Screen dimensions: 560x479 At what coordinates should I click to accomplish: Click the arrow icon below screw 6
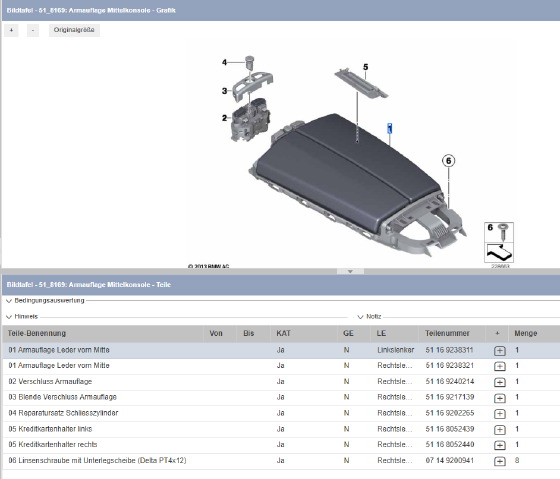tap(499, 253)
